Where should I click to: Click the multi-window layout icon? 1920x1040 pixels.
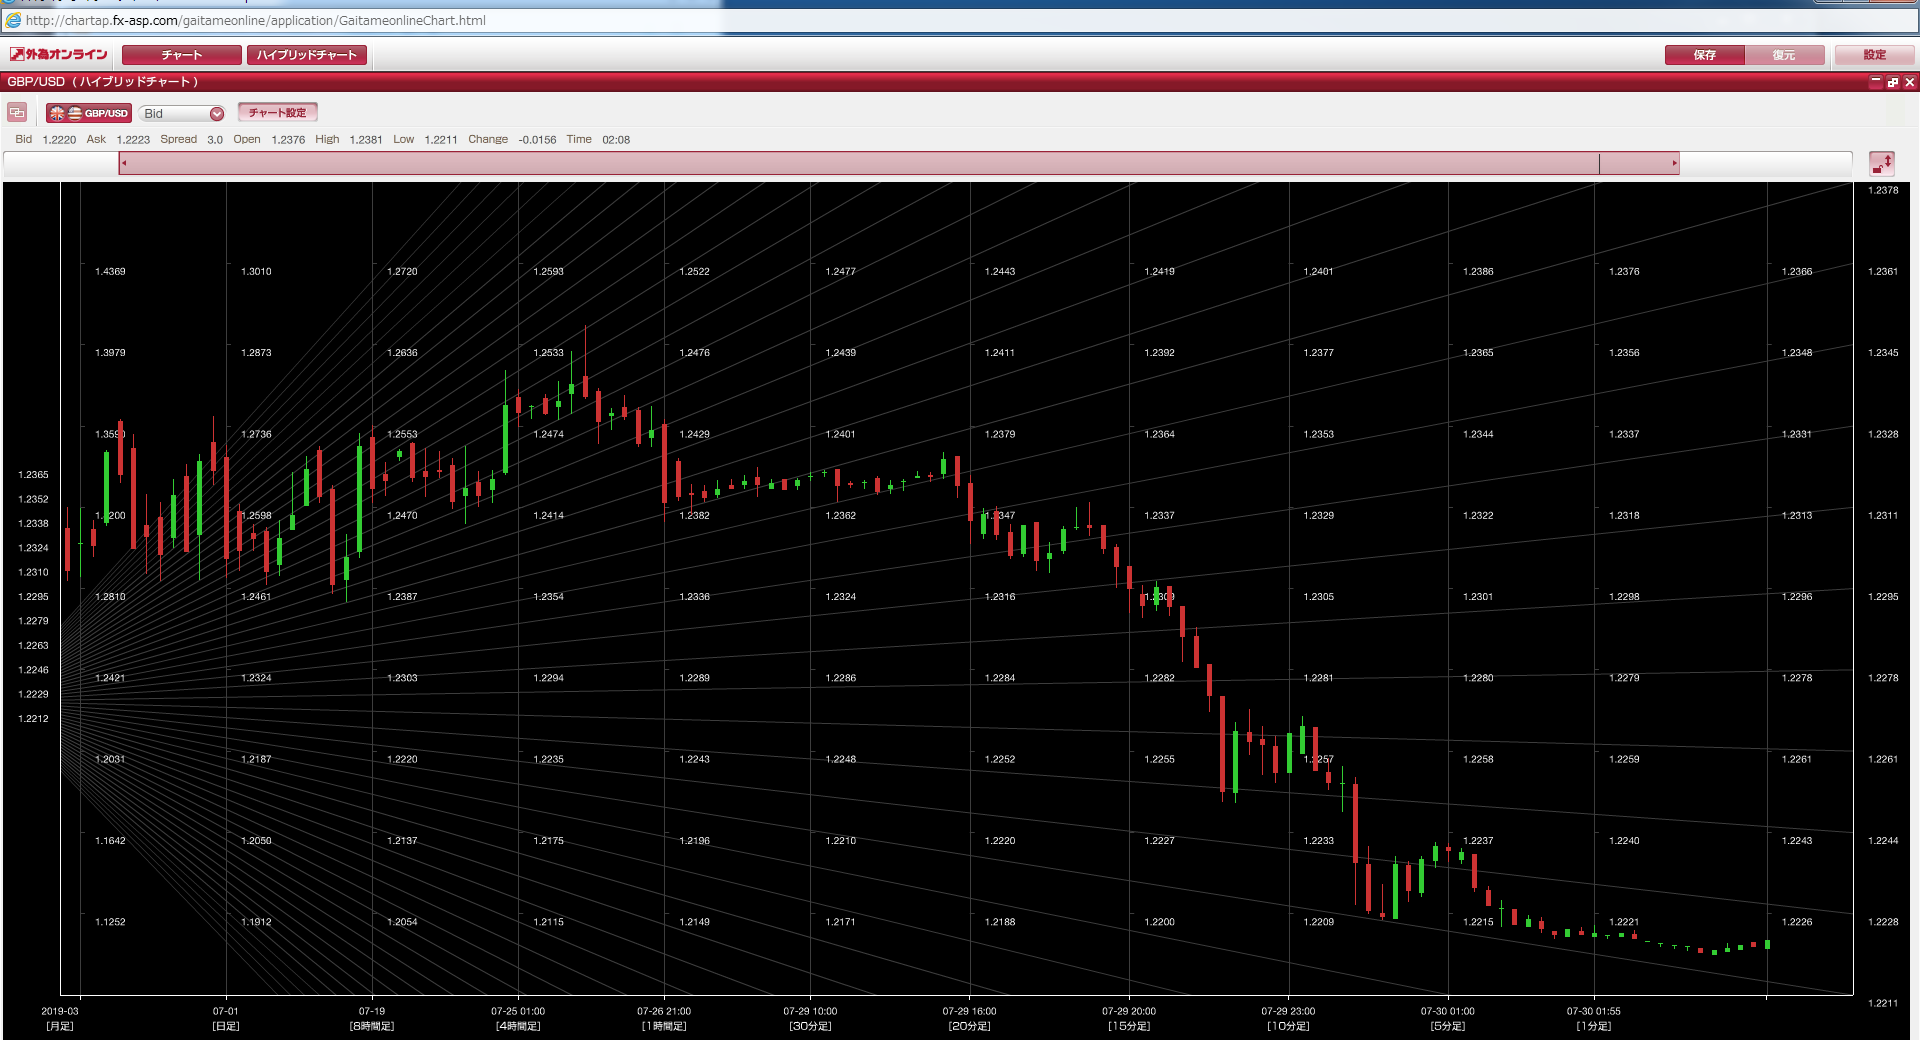[x=17, y=113]
